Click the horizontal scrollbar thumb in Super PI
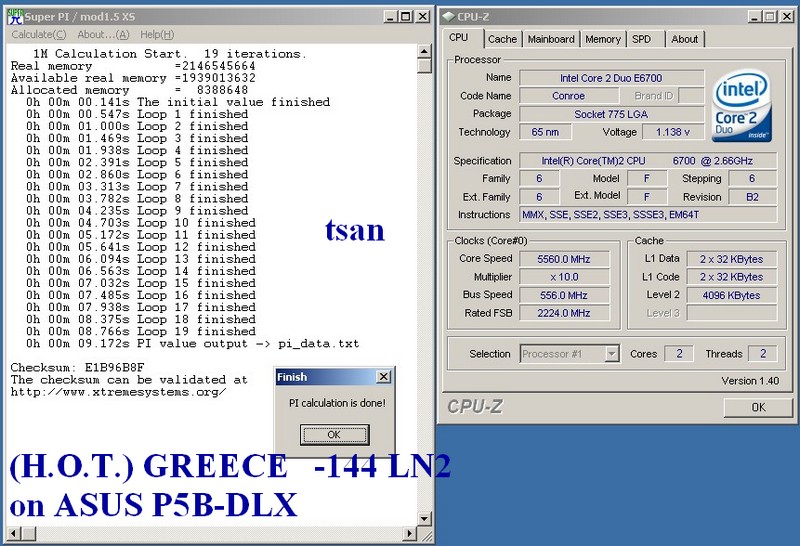The height and width of the screenshot is (546, 800). 28,534
